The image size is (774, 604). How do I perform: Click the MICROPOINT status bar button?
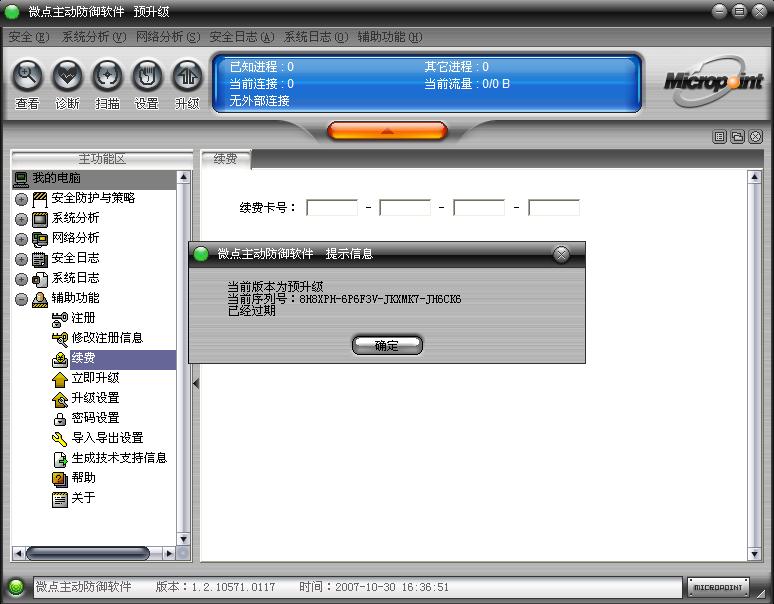point(718,587)
